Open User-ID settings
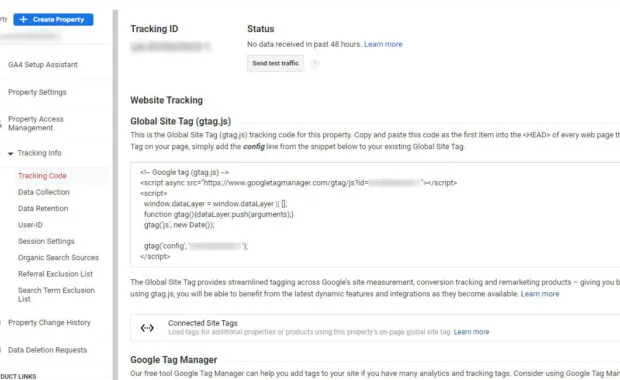Viewport: 620px width, 380px height. pos(30,225)
